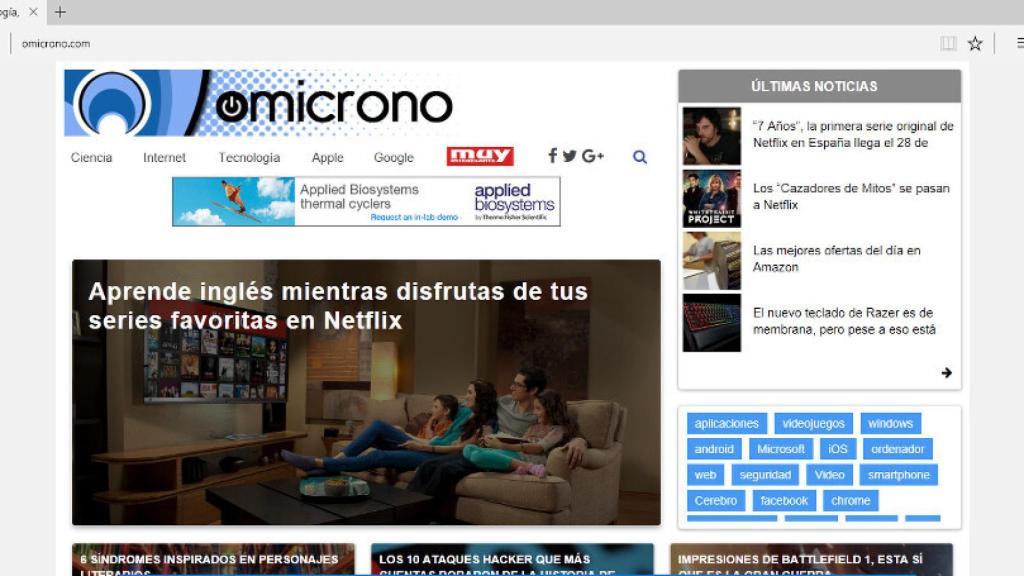Click the android tag button
Viewport: 1024px width, 576px height.
(x=714, y=449)
